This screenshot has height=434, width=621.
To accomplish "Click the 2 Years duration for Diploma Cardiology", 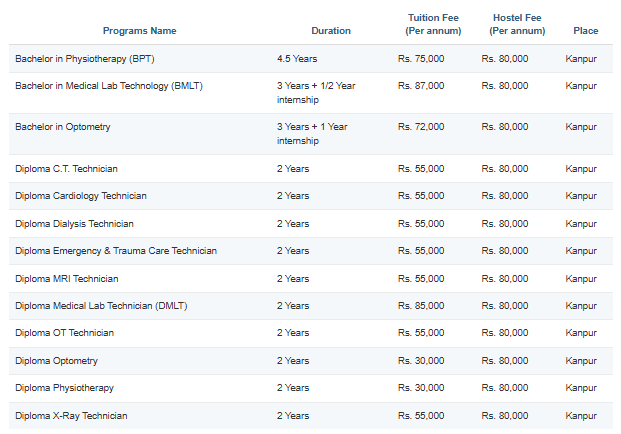I will (293, 196).
